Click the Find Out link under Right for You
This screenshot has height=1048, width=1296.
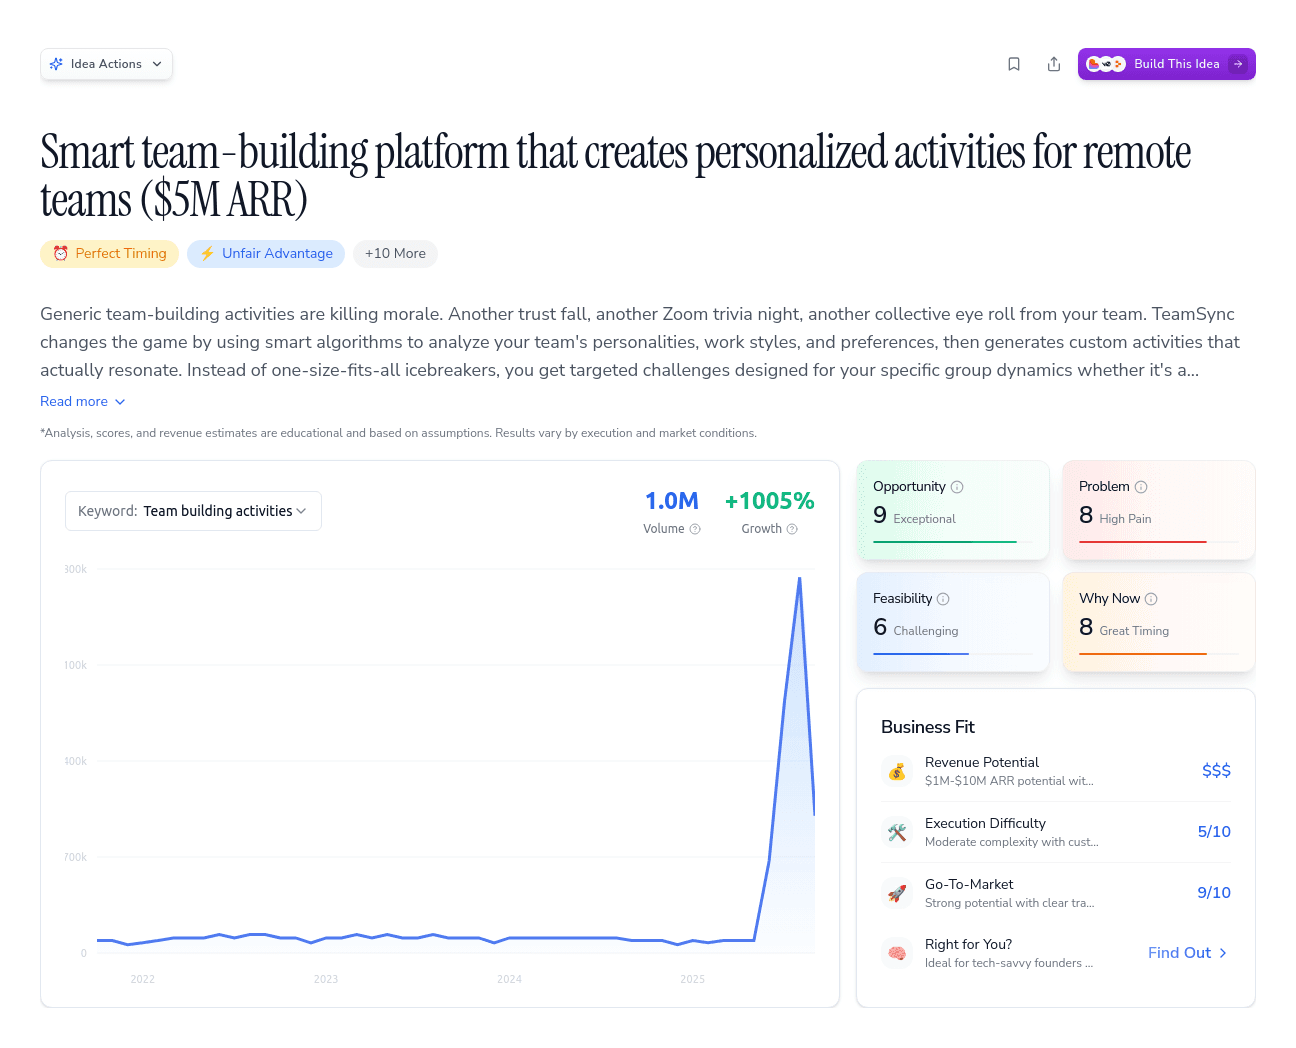(x=1186, y=953)
